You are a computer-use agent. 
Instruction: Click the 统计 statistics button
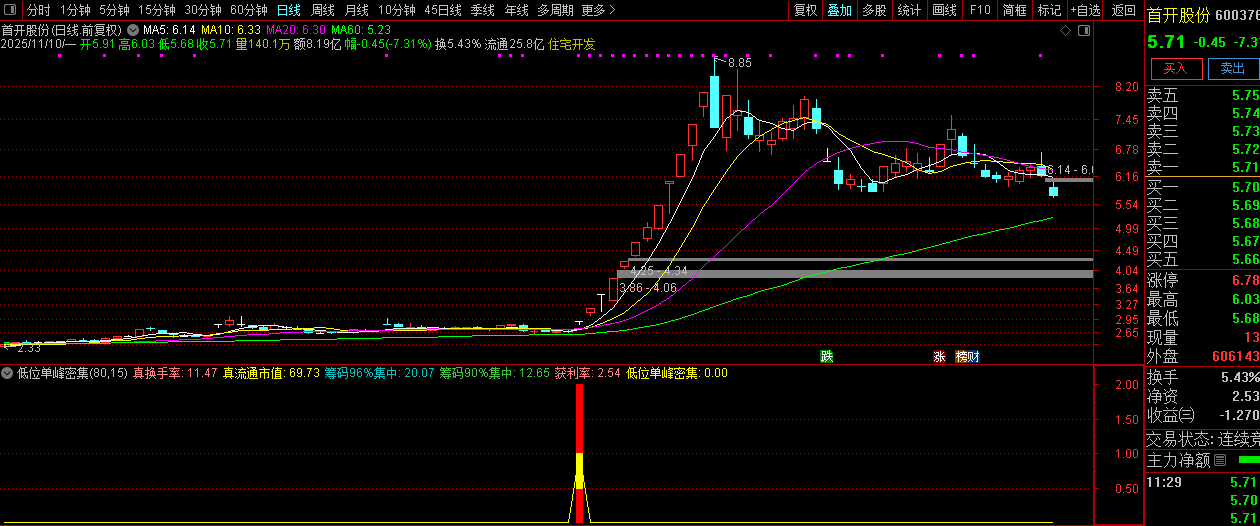909,10
